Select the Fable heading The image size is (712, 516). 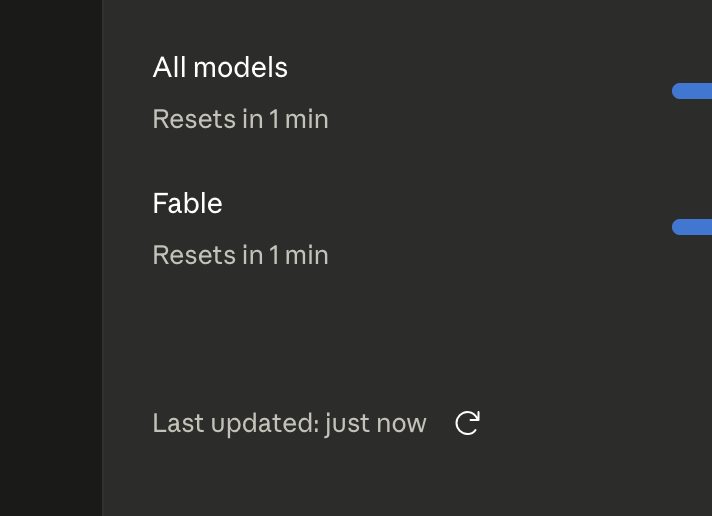188,203
